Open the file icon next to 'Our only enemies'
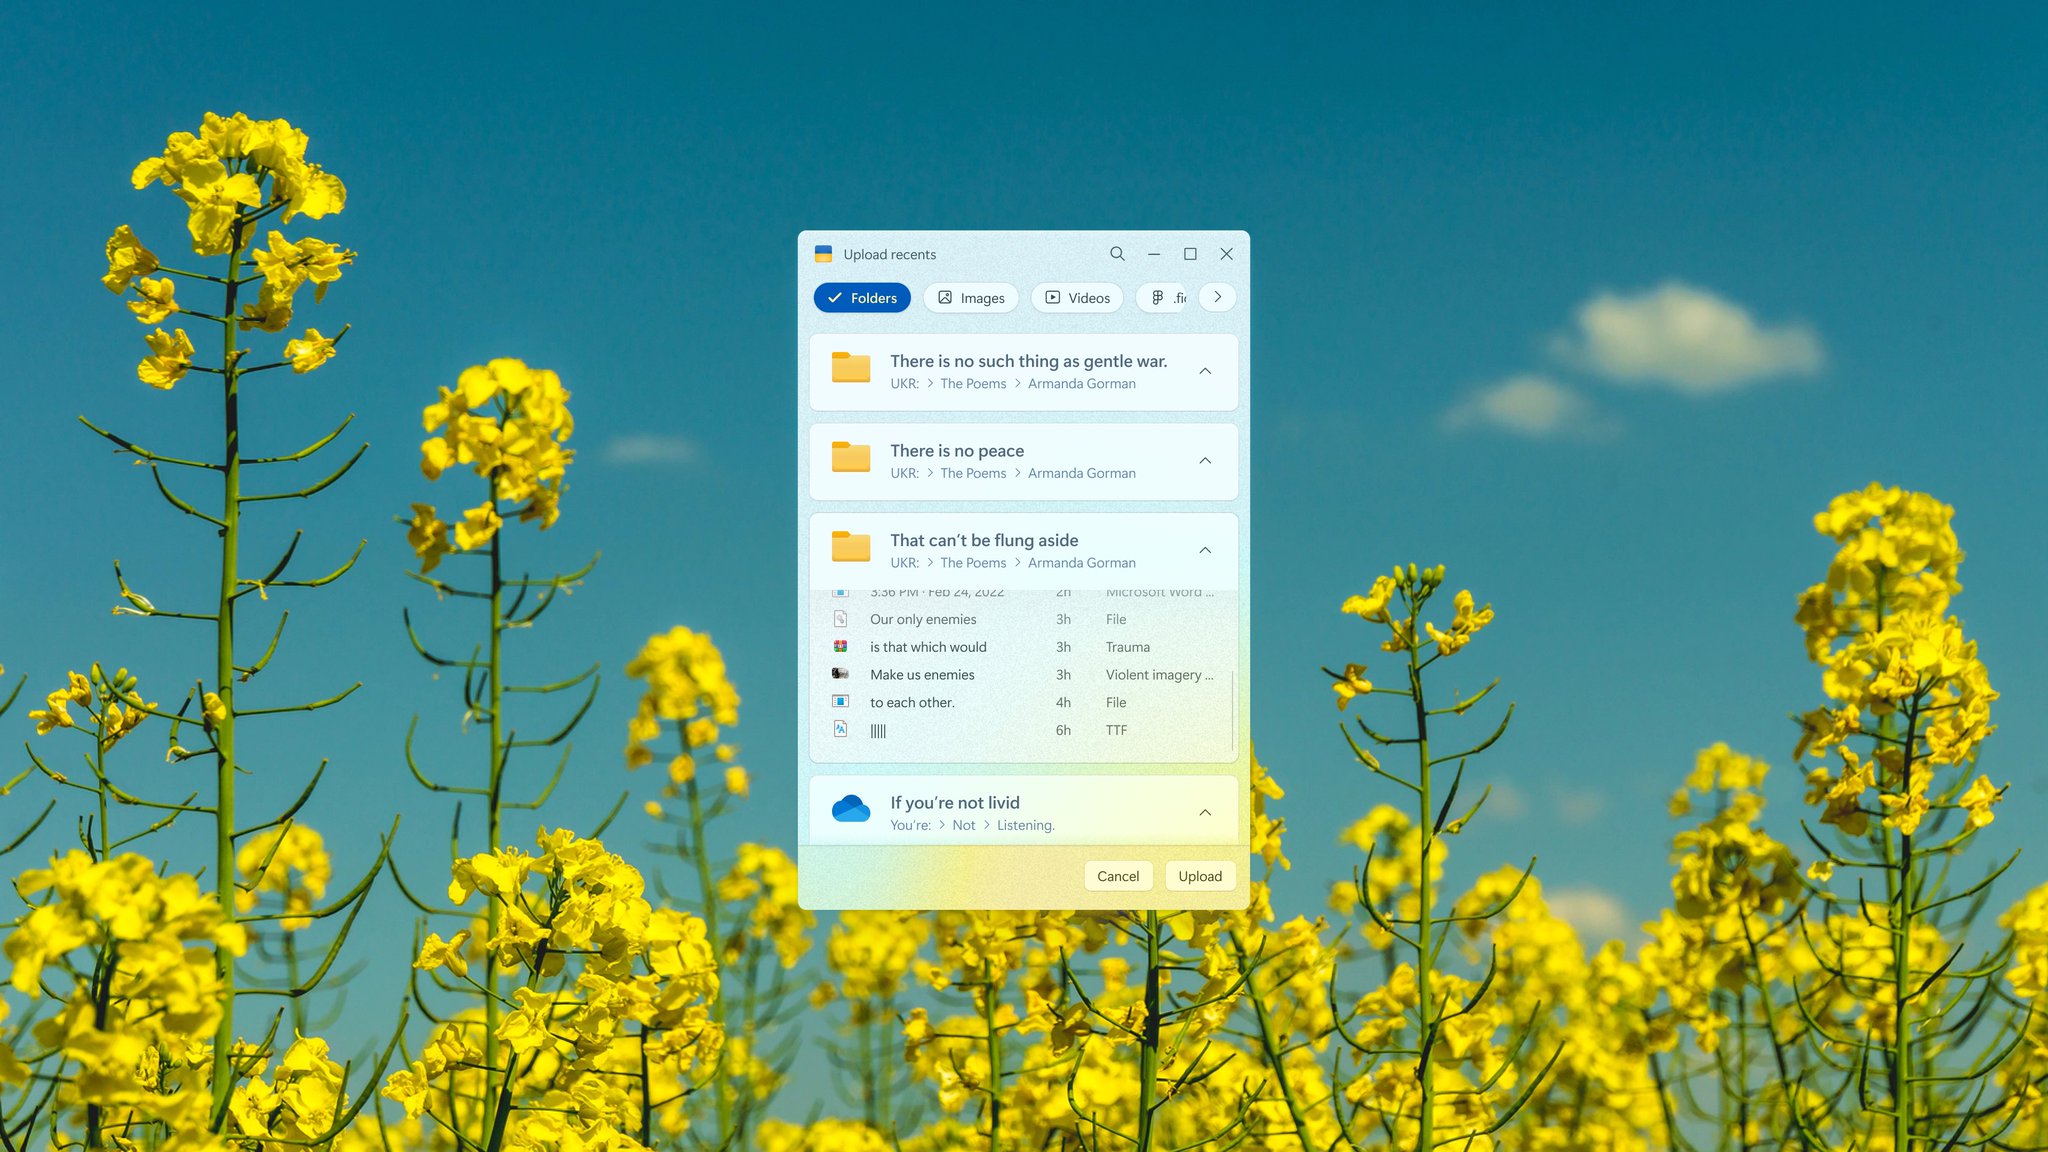This screenshot has height=1152, width=2048. point(840,619)
